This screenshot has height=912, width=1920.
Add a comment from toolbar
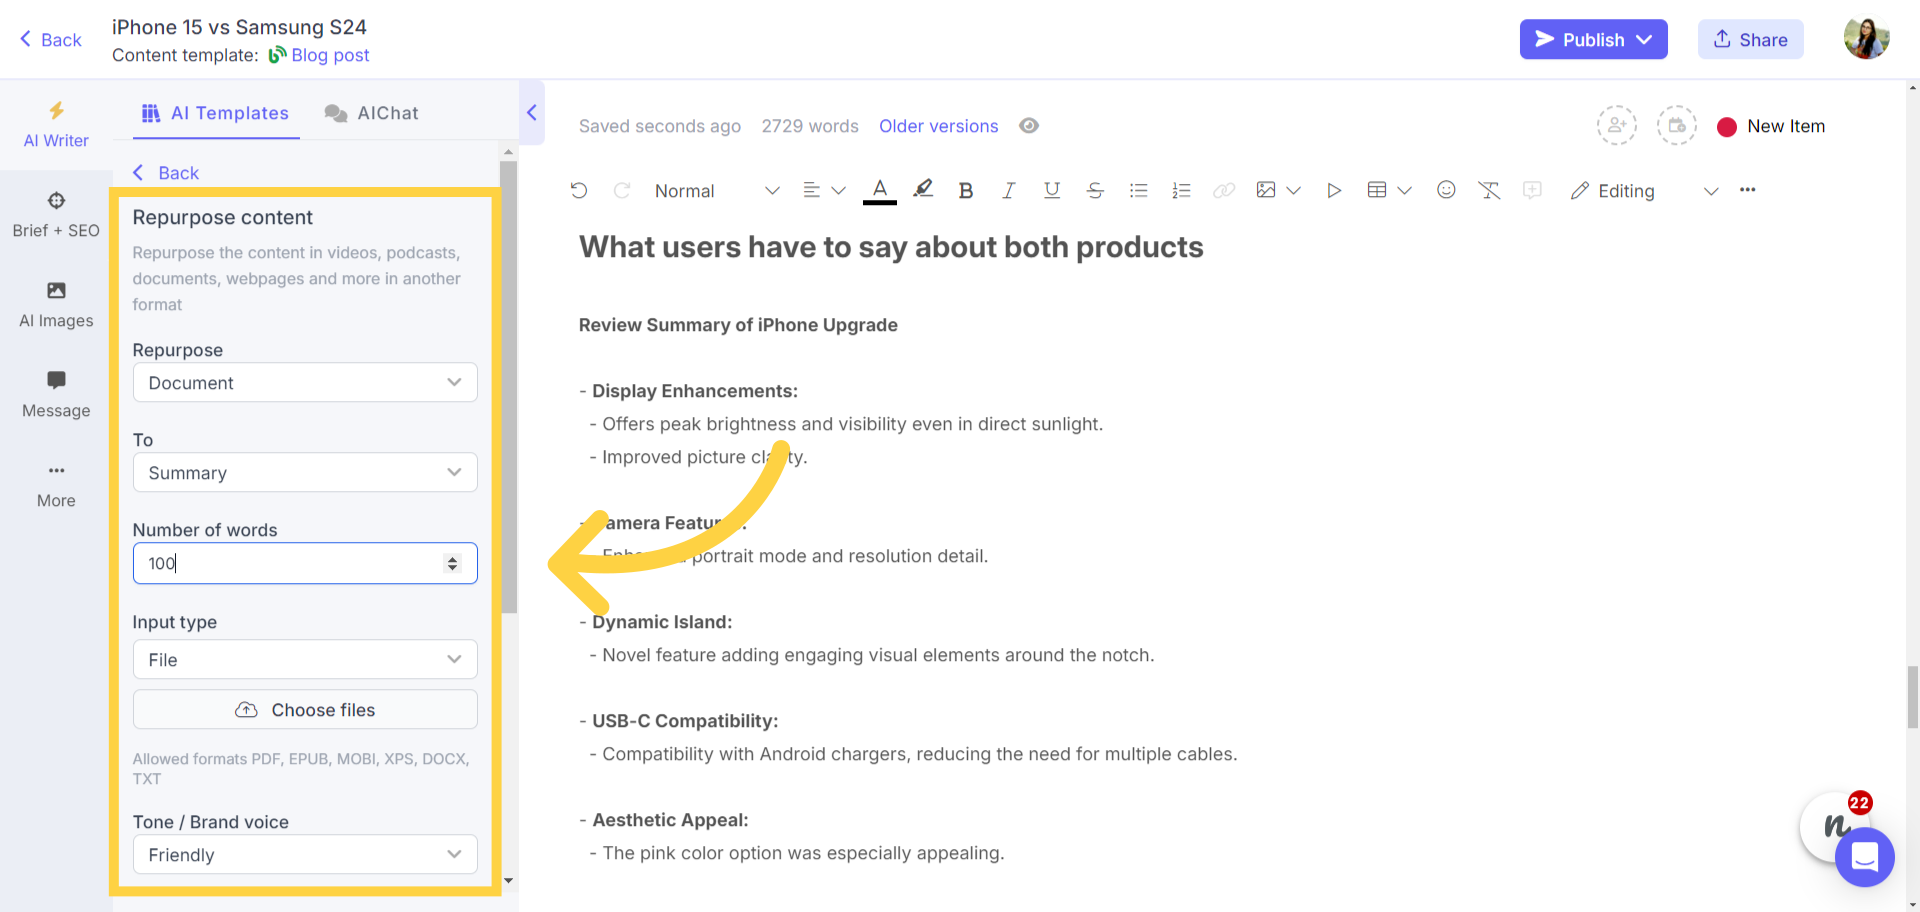[1532, 190]
